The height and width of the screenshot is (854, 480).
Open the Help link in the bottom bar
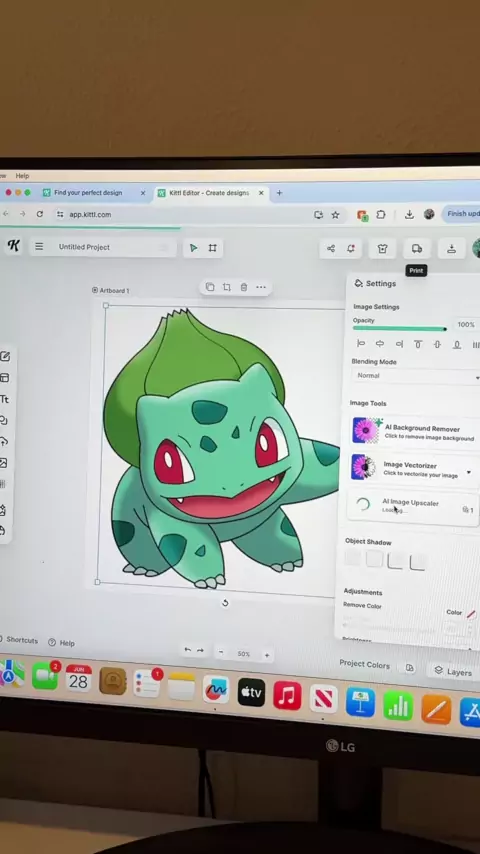click(x=61, y=643)
